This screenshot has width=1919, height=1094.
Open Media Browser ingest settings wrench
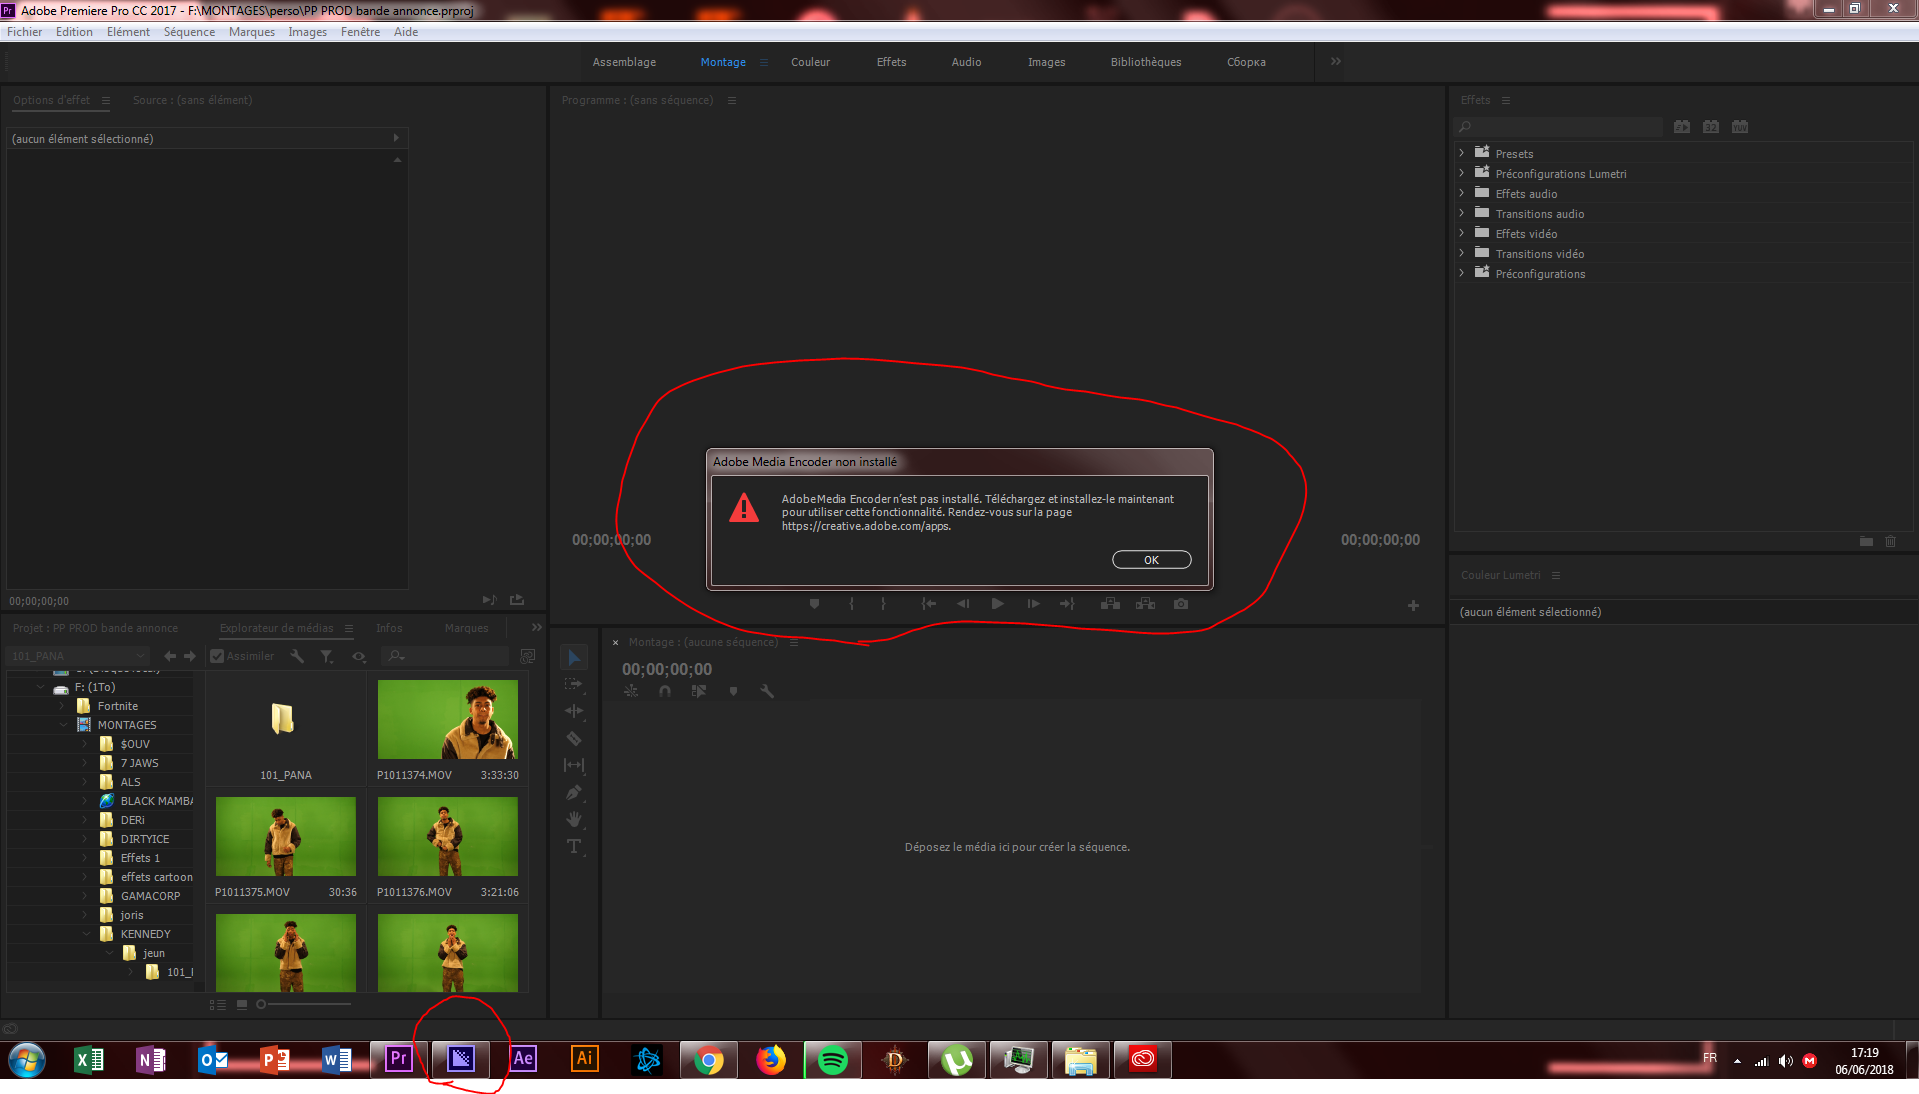[x=297, y=656]
